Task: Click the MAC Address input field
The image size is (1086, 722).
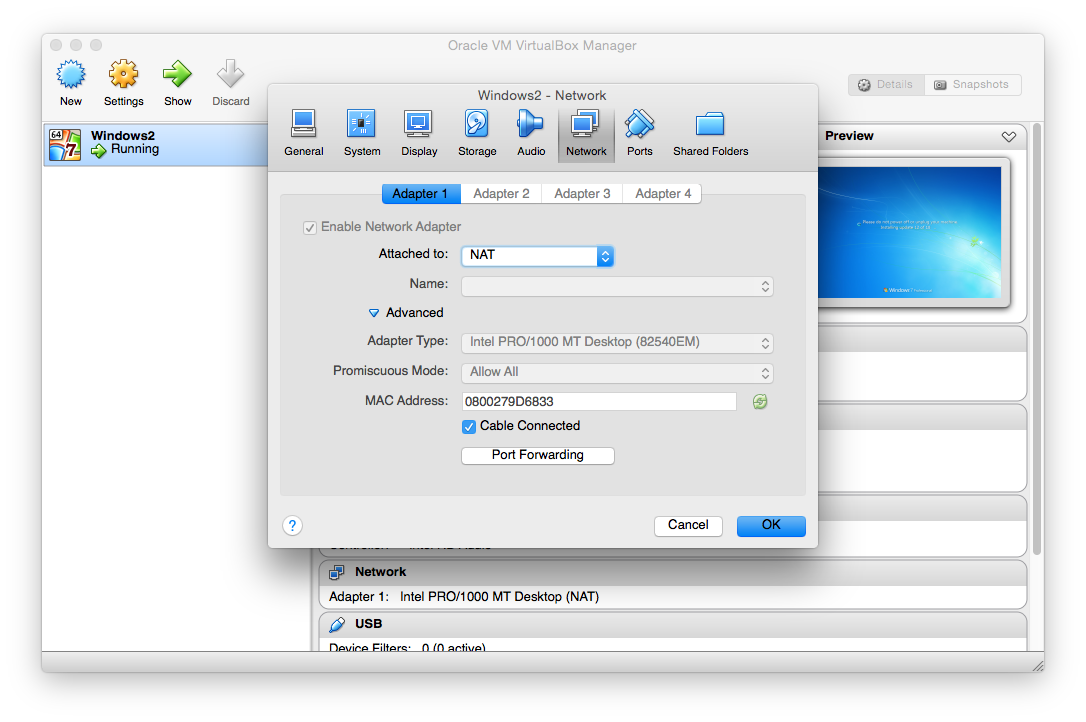Action: click(598, 401)
